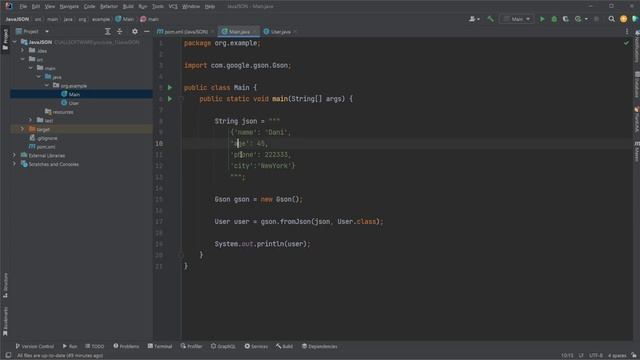Open the Dependencies tool window
Image resolution: width=640 pixels, height=360 pixels.
coord(320,347)
